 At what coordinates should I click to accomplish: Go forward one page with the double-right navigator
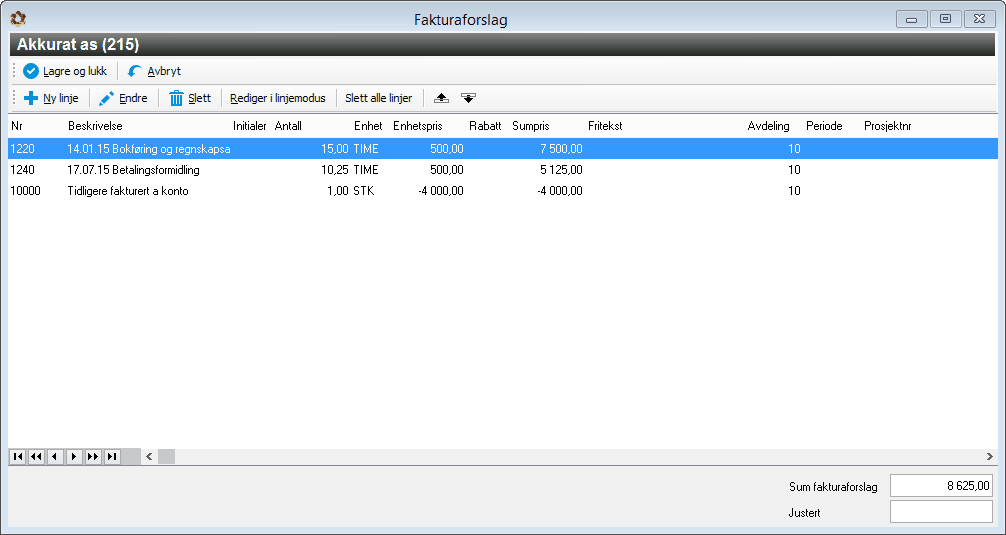click(93, 456)
